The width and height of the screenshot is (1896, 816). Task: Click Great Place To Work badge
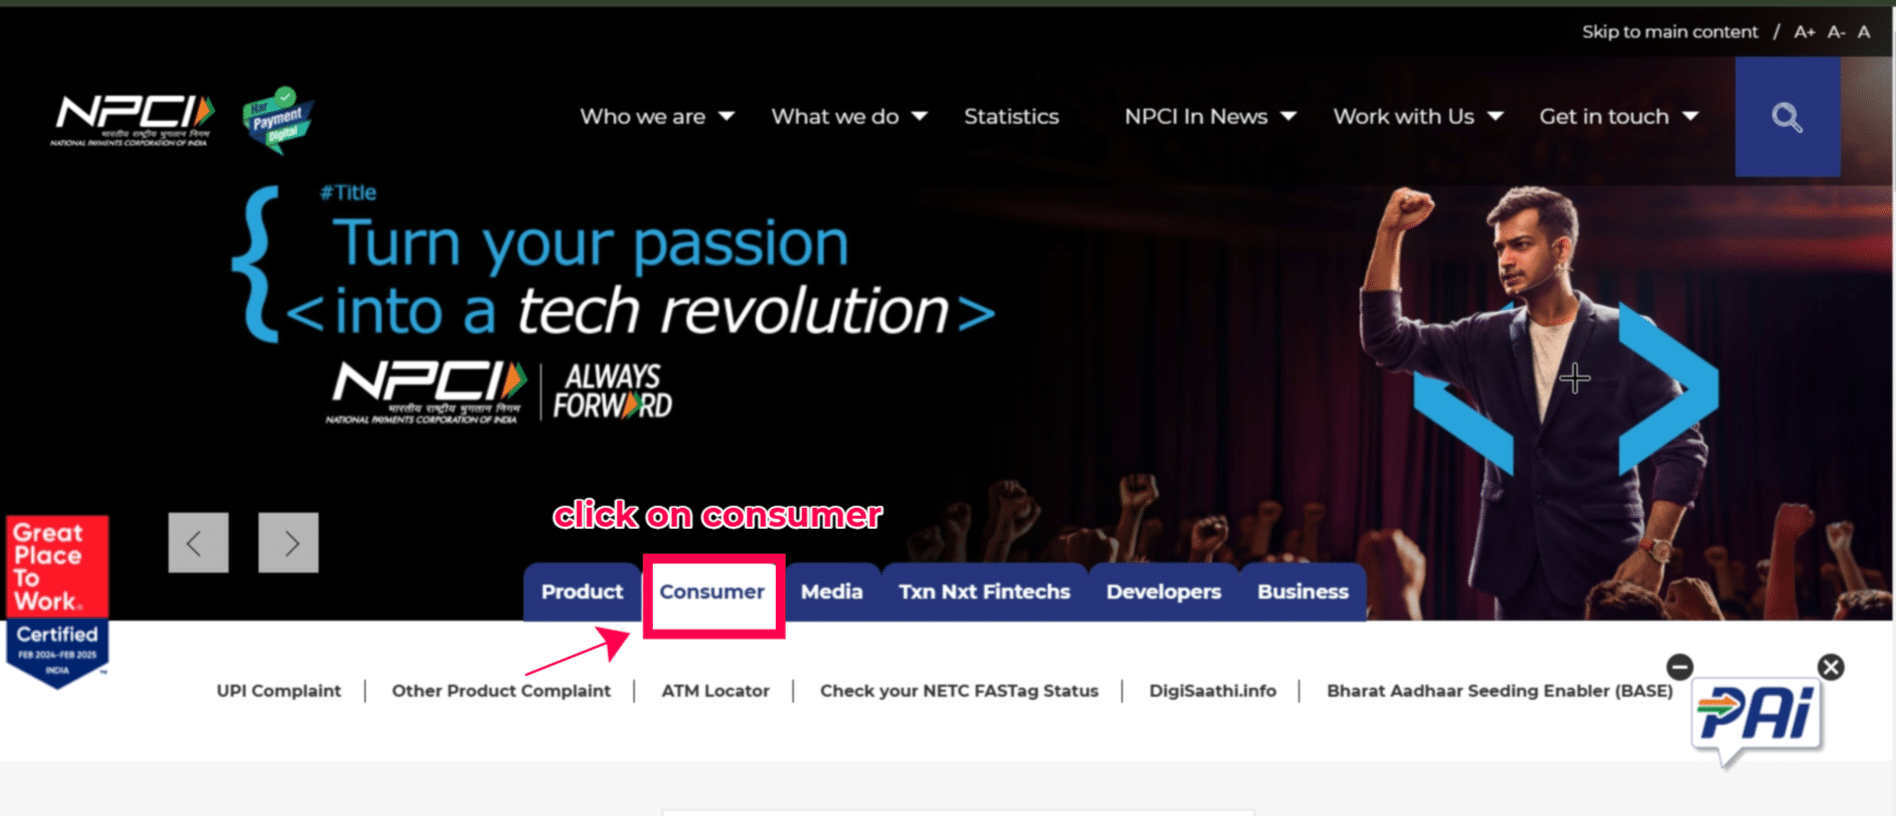point(58,601)
